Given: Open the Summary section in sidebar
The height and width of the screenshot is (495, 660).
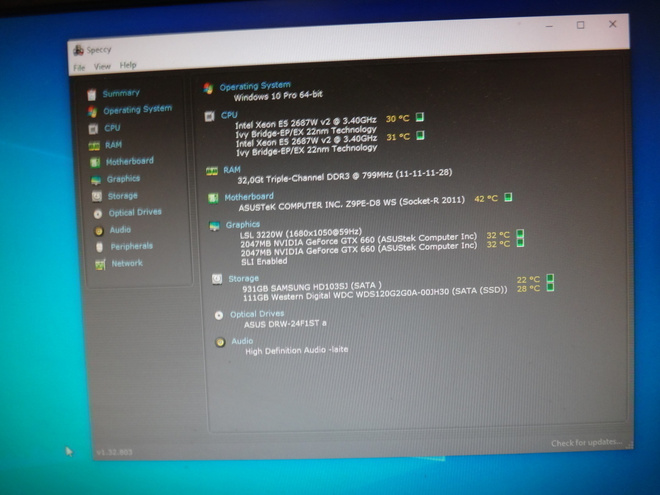Looking at the screenshot, I should [x=121, y=93].
